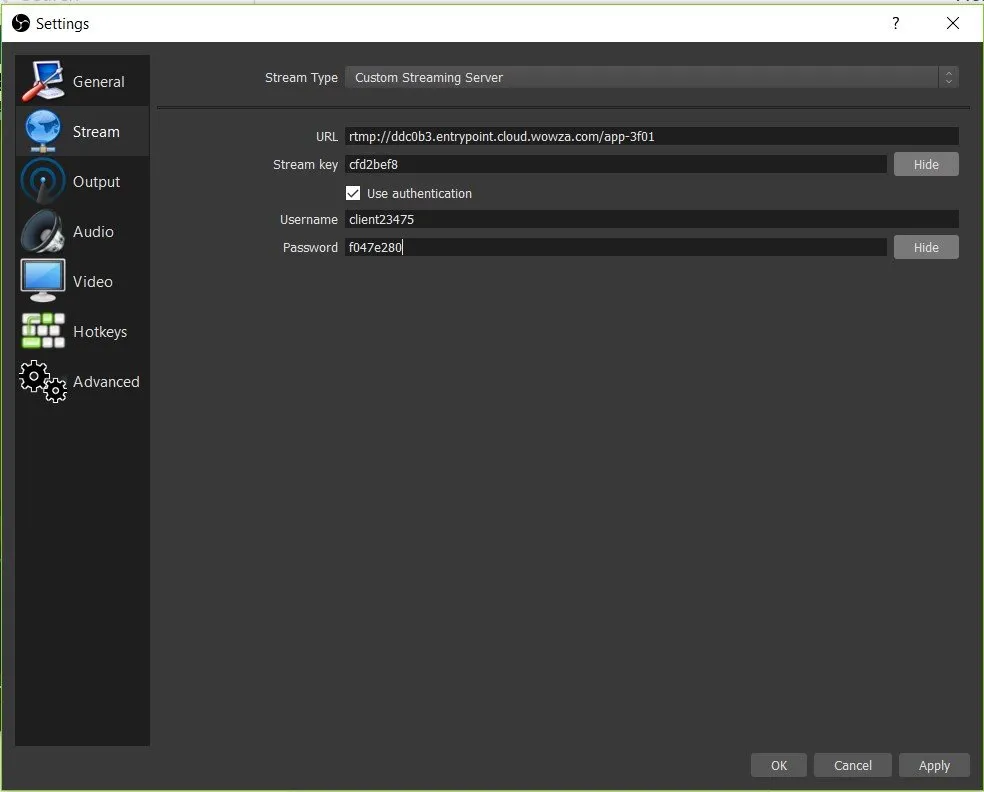Hide the Password value

[x=926, y=247]
